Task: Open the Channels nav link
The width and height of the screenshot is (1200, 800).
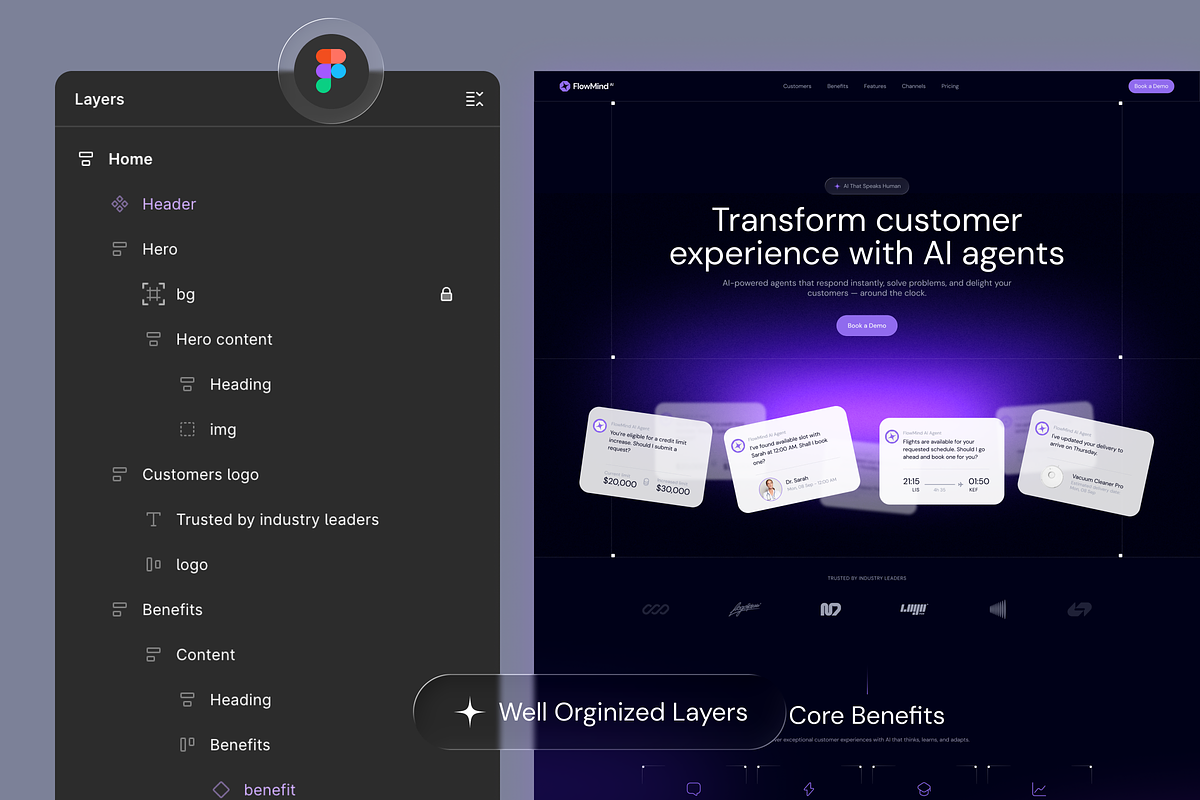Action: [913, 86]
